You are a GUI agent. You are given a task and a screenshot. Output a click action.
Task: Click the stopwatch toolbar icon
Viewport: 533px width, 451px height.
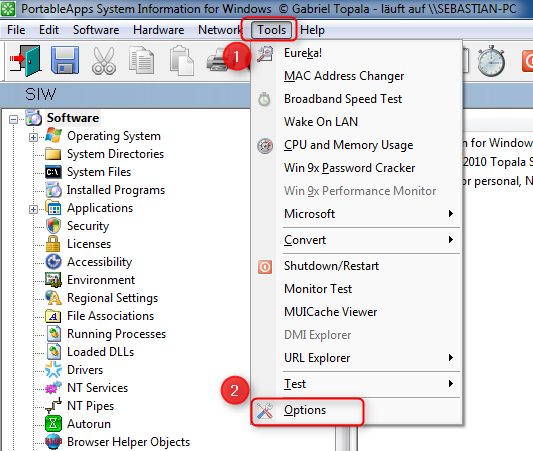tap(491, 60)
